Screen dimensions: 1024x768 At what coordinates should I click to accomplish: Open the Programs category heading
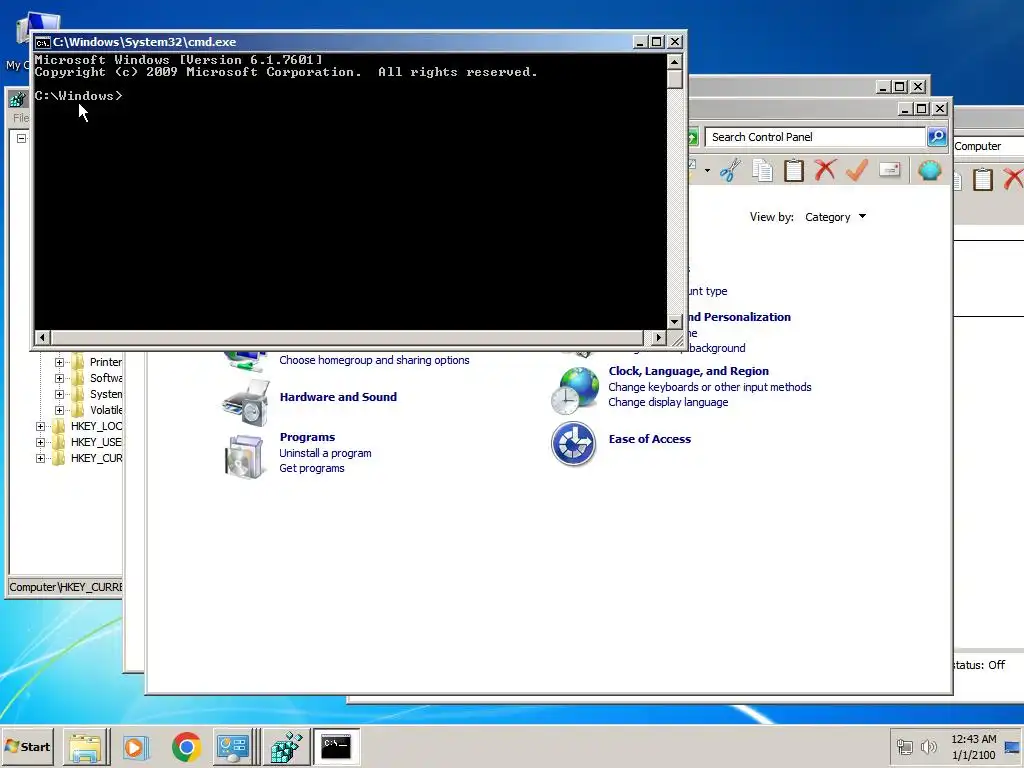[x=308, y=437]
